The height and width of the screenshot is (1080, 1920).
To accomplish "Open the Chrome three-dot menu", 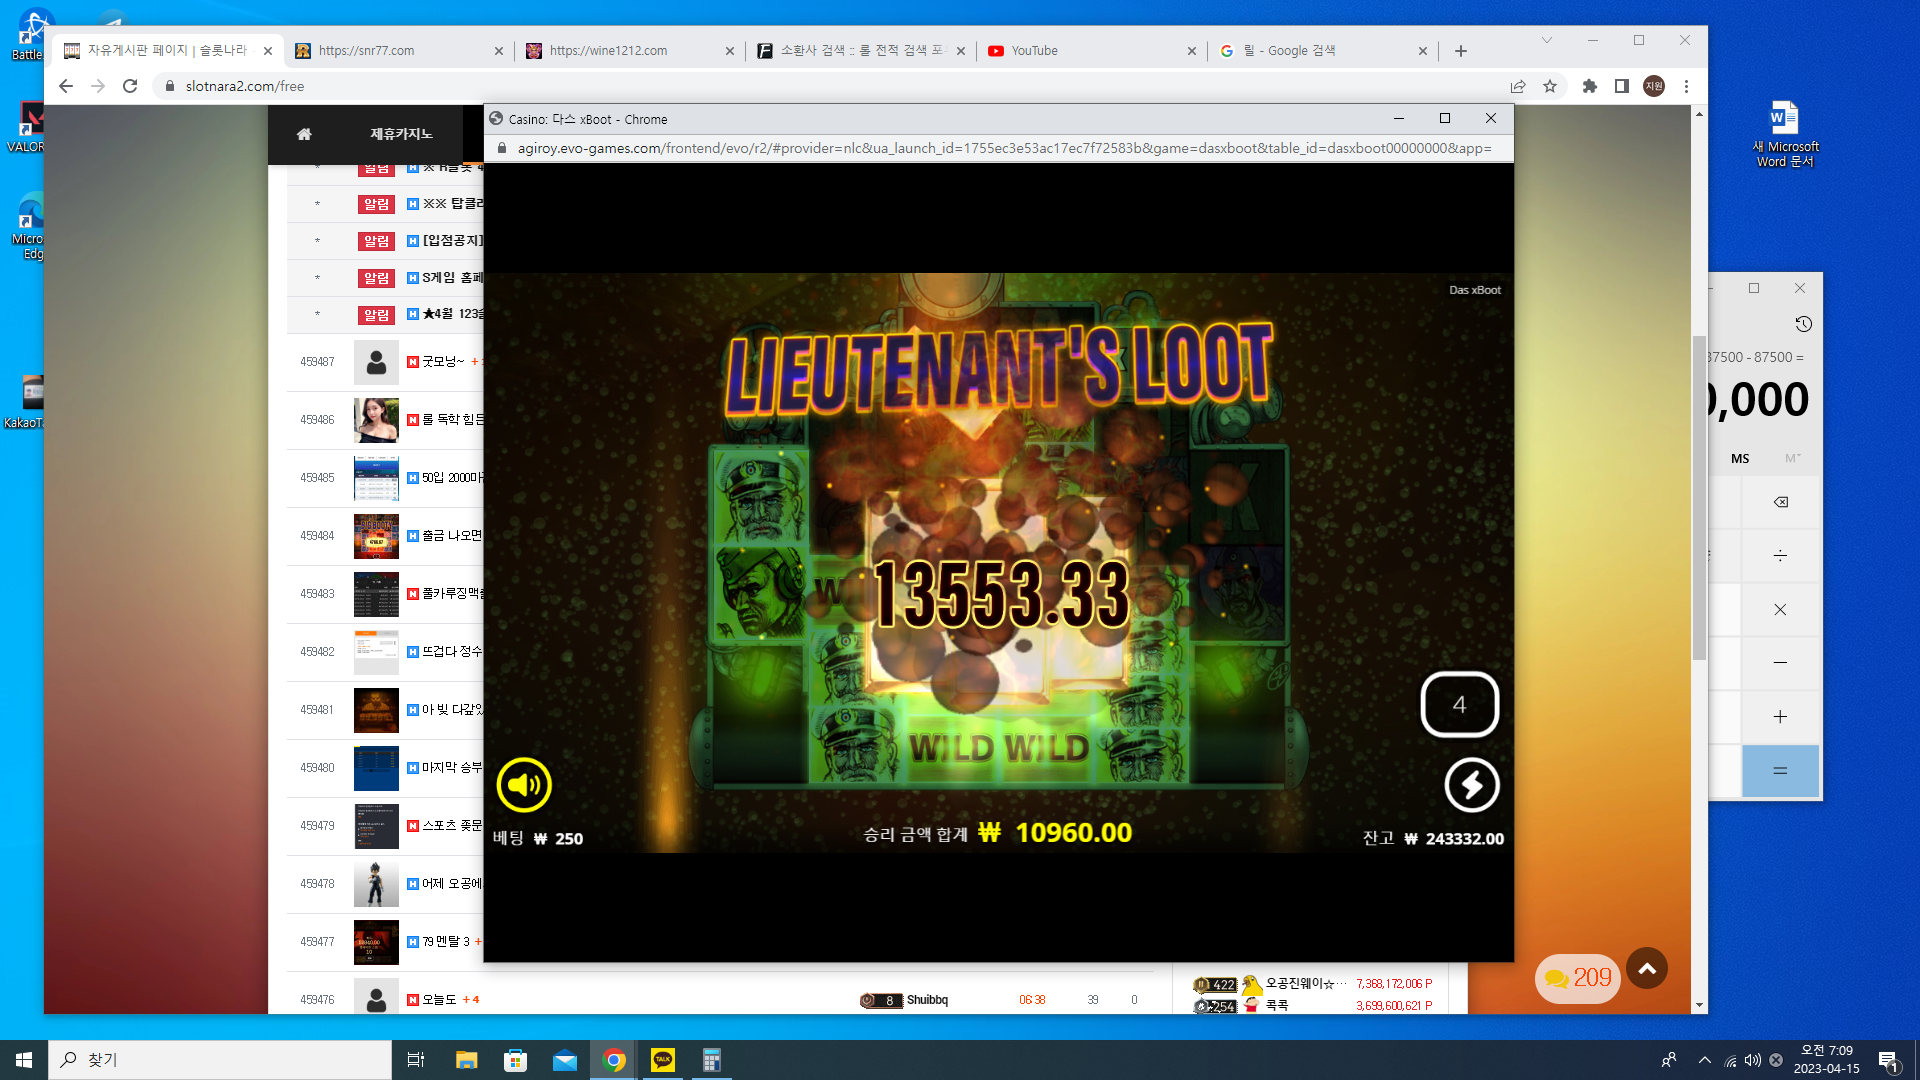I will click(x=1686, y=86).
